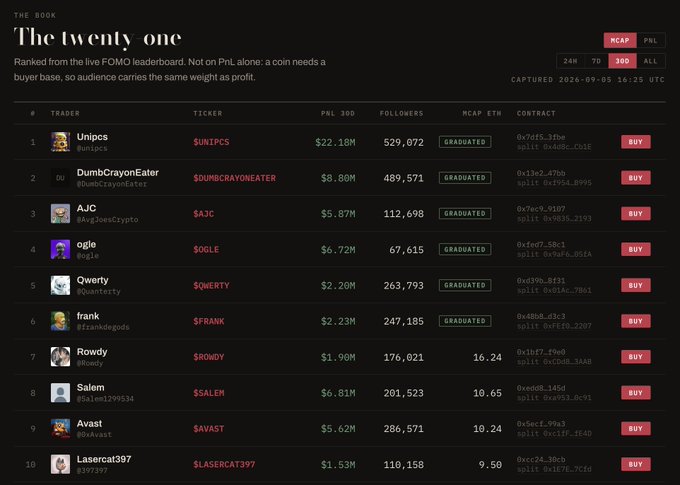Open the @AvgJoesCrypto handle
680x485 pixels.
(x=108, y=220)
